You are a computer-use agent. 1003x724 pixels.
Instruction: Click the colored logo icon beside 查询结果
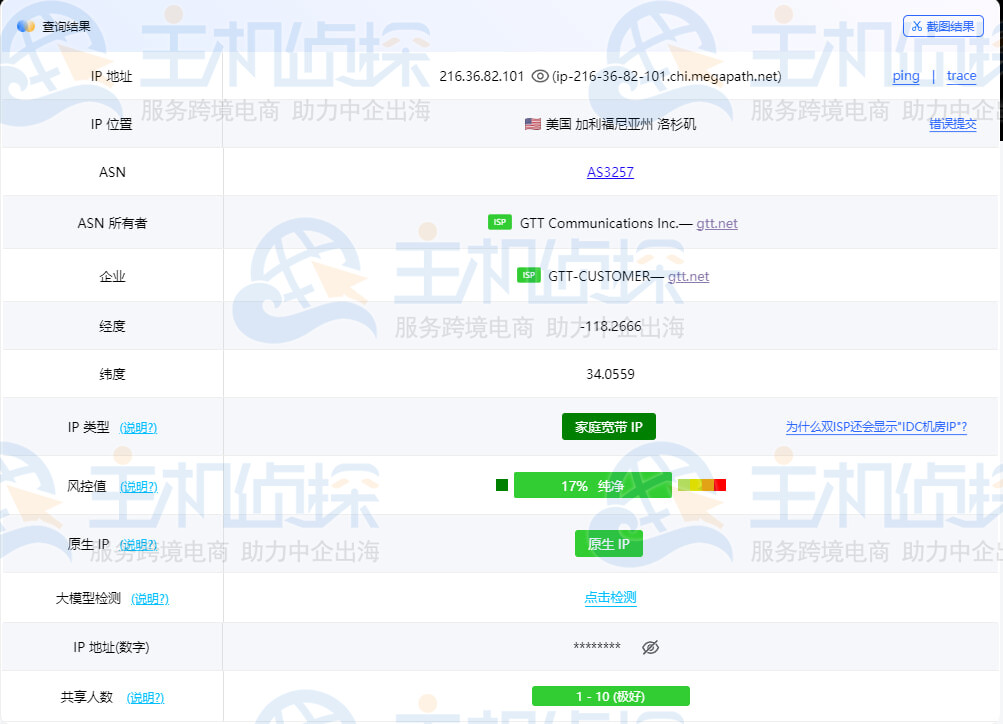[24, 26]
